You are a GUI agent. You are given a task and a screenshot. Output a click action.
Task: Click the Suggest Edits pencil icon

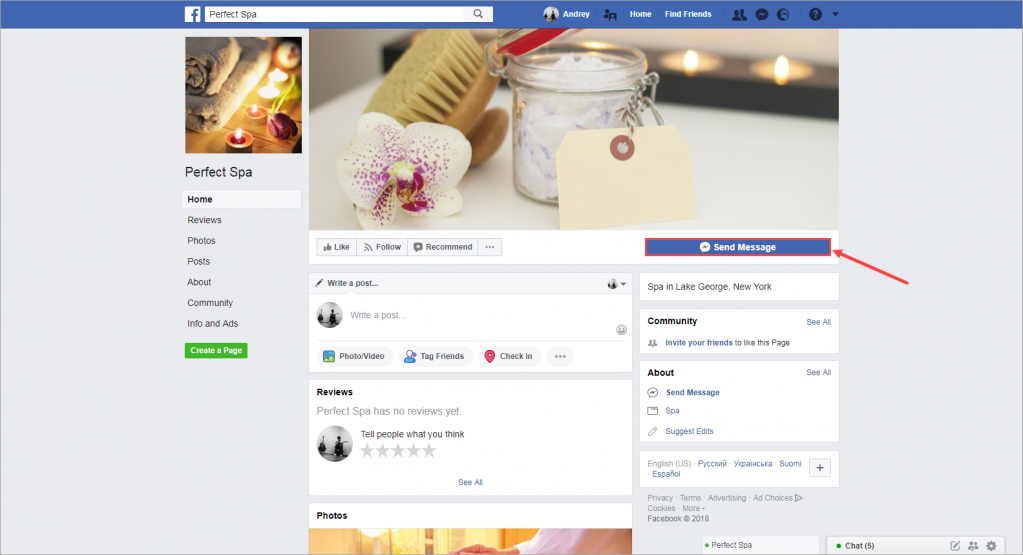652,431
